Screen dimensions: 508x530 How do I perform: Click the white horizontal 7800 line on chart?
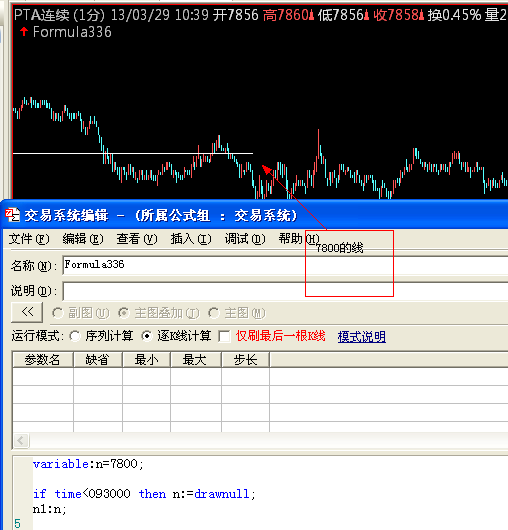(133, 153)
